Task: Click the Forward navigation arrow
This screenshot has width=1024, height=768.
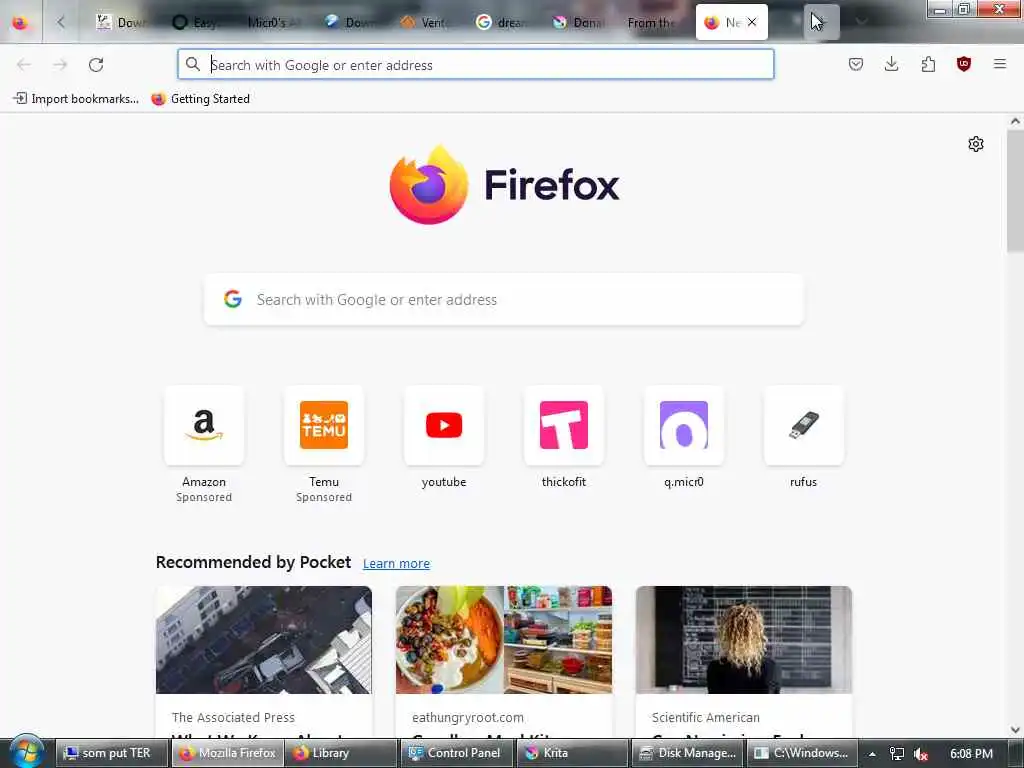Action: point(60,65)
